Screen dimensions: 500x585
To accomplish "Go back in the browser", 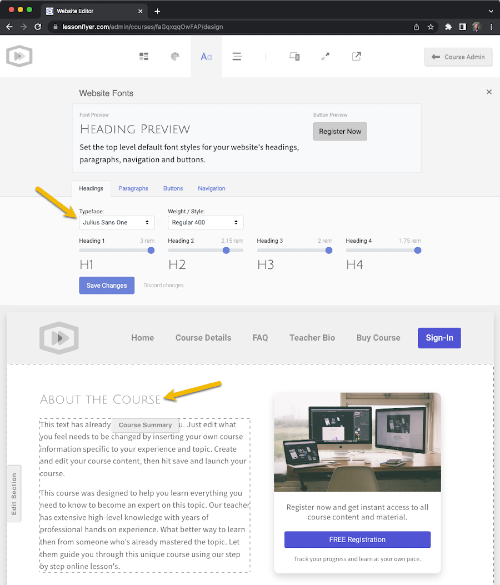I will [x=9, y=27].
